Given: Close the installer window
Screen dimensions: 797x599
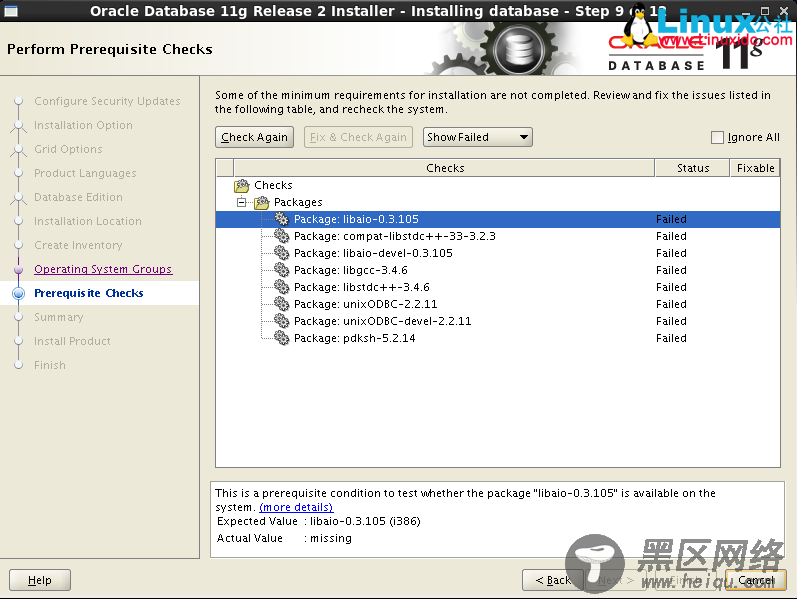Looking at the screenshot, I should tap(784, 11).
